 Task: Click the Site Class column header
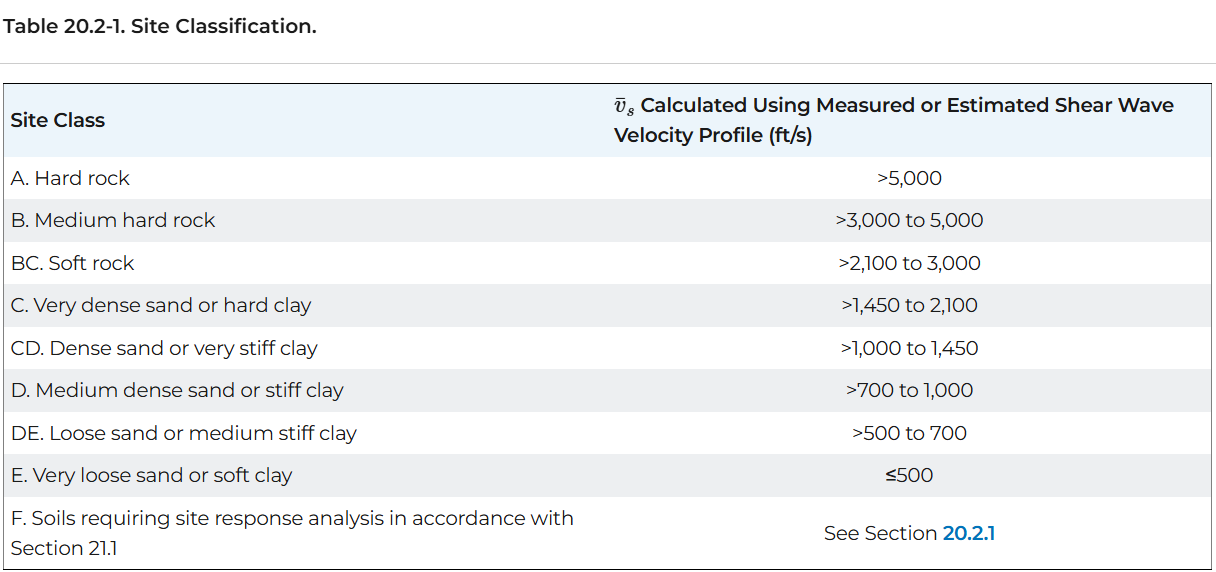pyautogui.click(x=58, y=120)
